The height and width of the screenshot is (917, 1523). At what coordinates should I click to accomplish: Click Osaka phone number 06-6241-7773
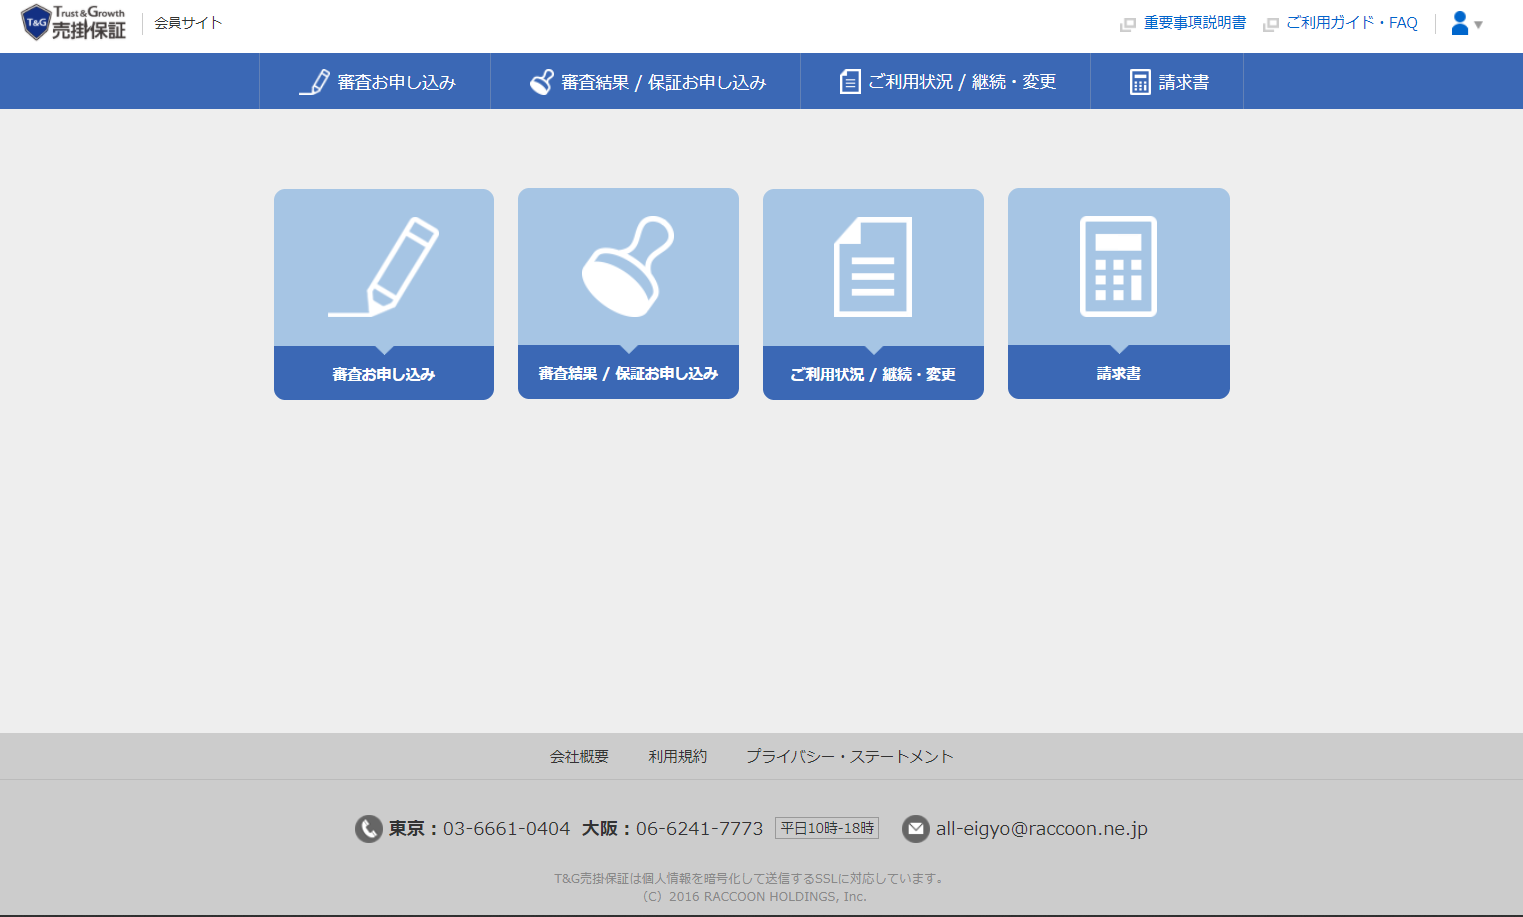pos(699,828)
